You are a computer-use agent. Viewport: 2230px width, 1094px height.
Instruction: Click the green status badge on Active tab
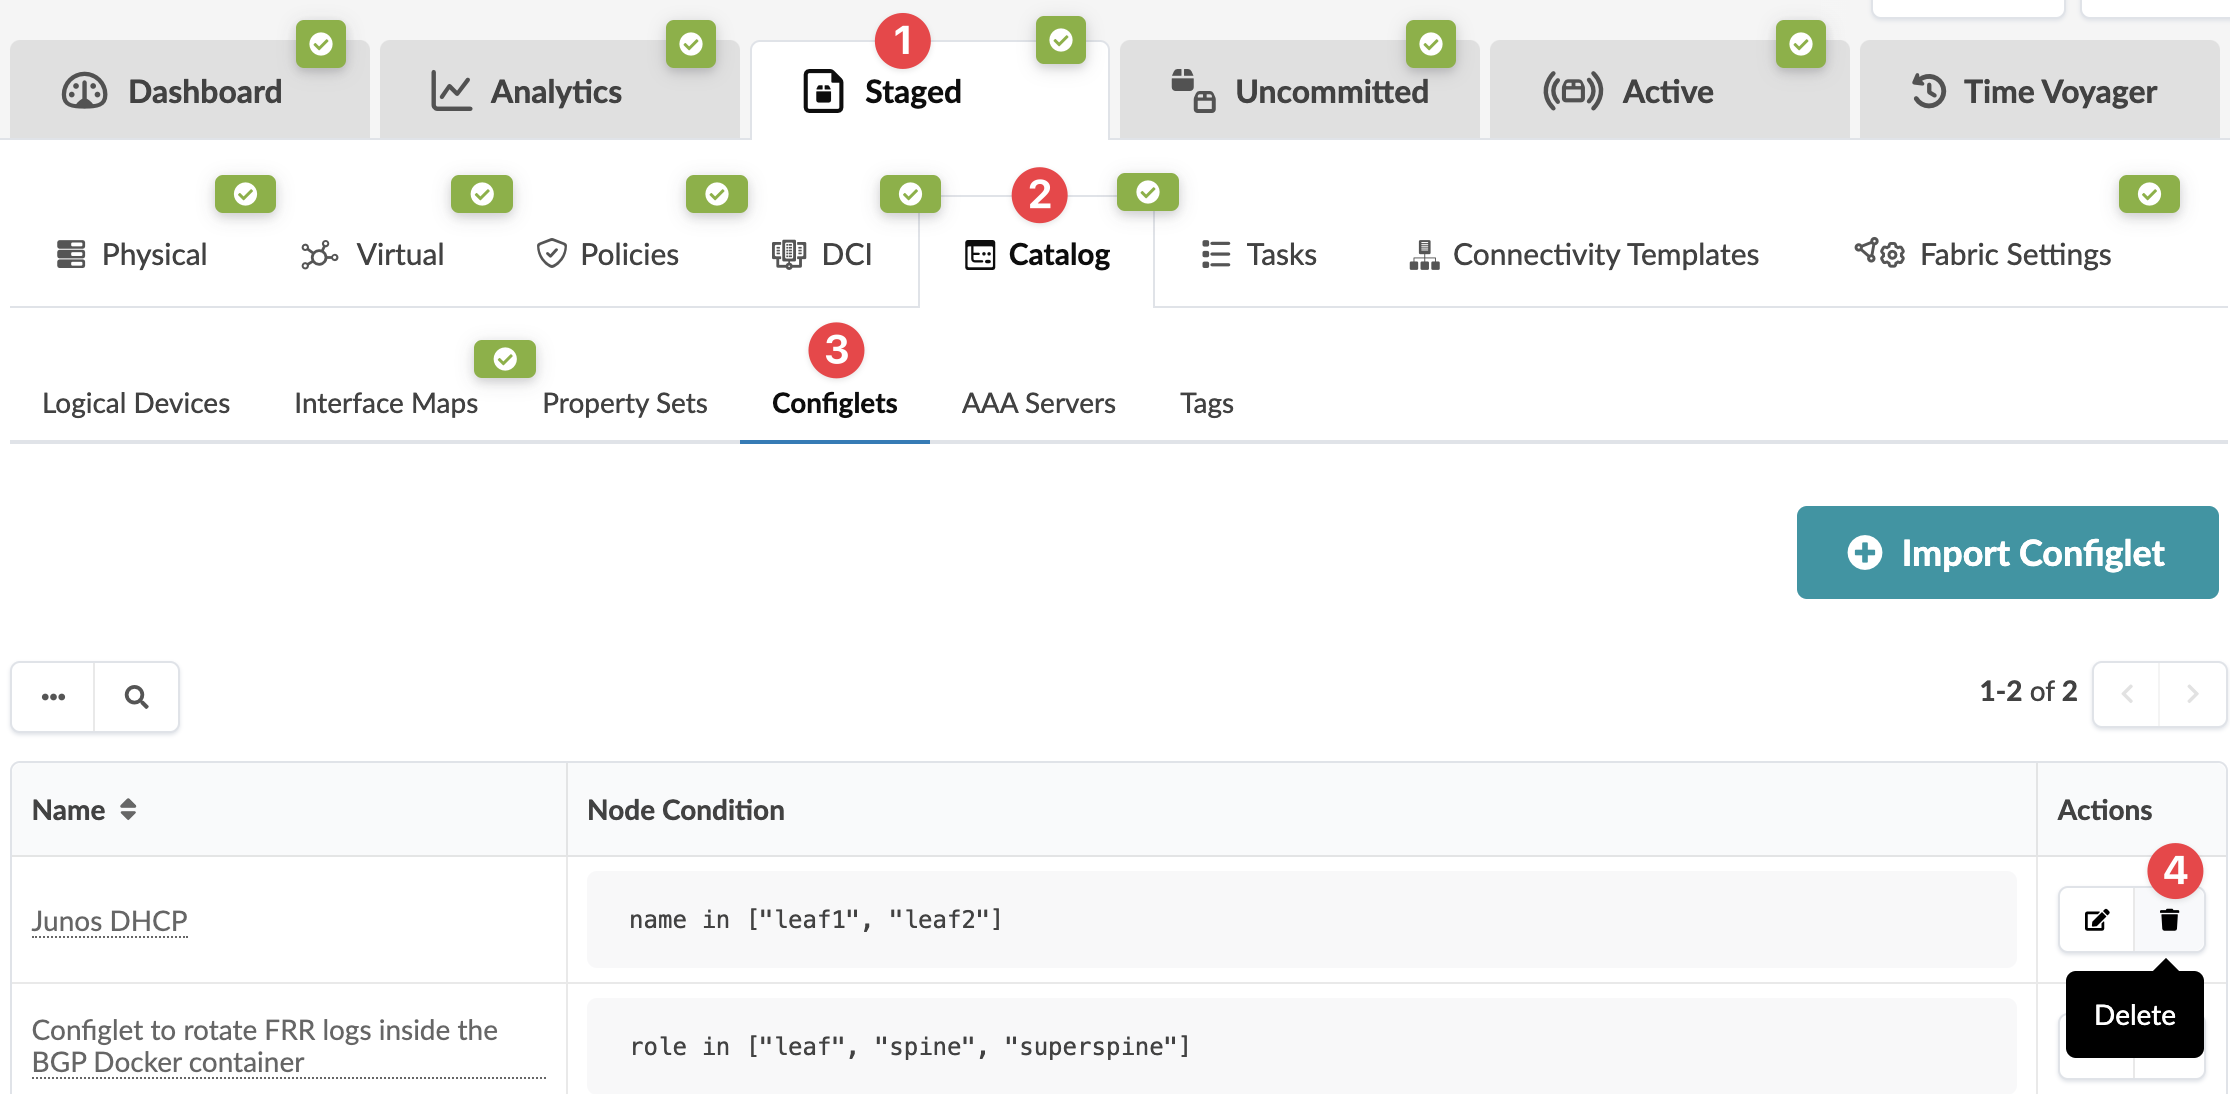1800,44
